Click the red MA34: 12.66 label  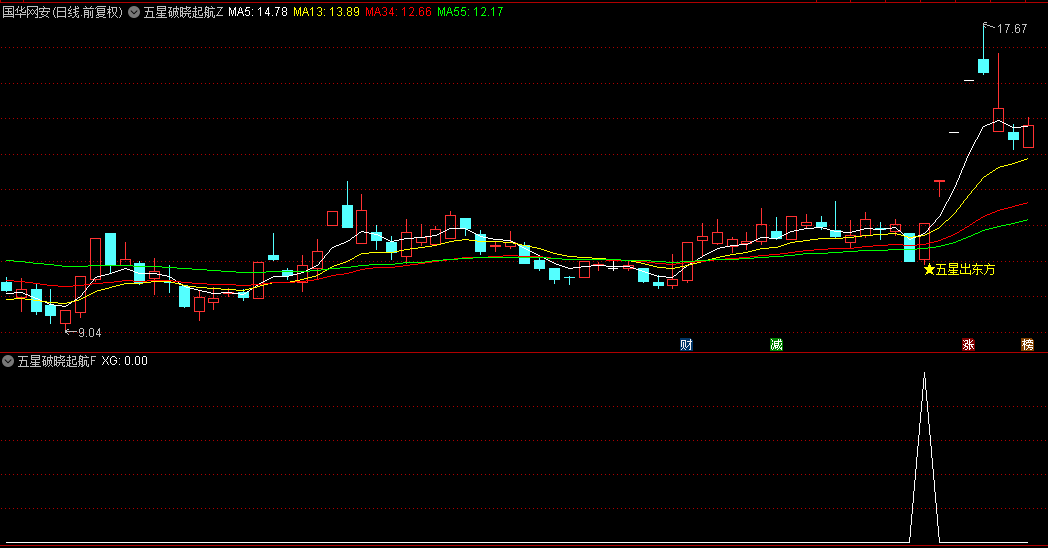pos(398,12)
